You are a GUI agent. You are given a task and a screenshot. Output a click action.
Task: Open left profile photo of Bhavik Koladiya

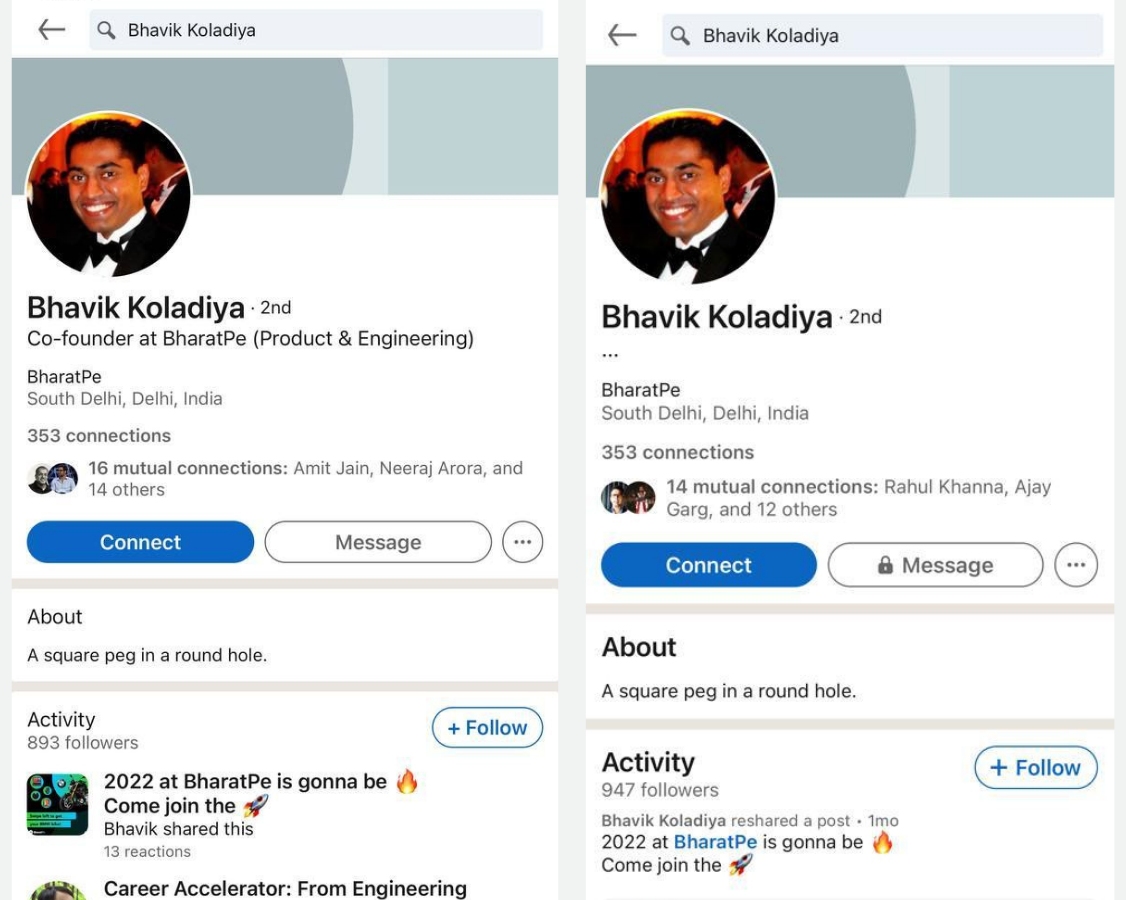point(108,194)
